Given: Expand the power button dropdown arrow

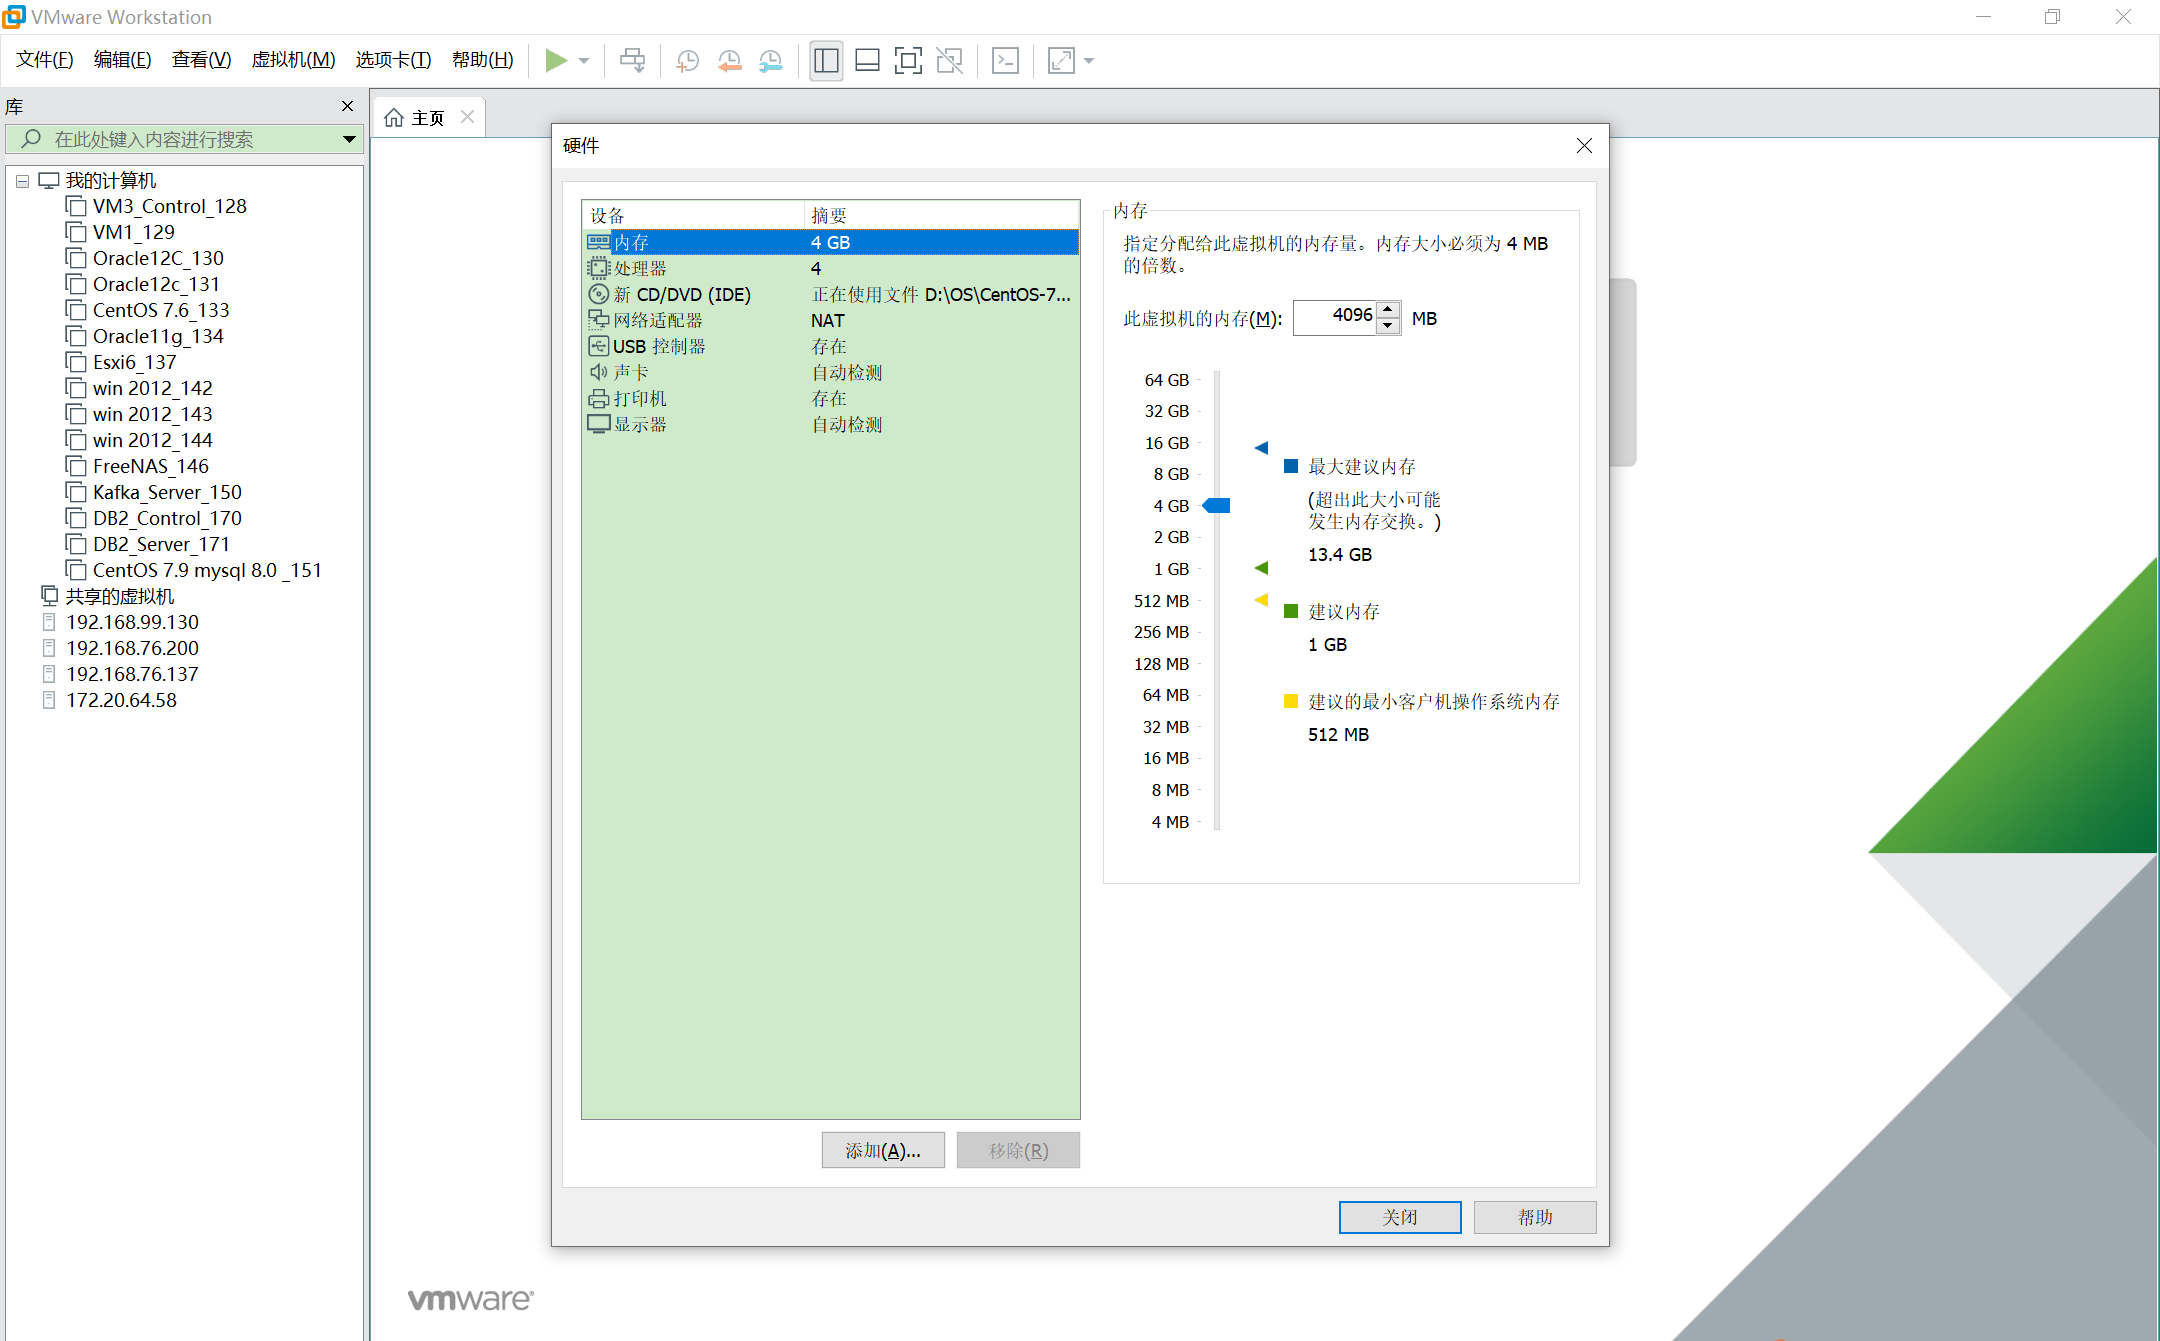Looking at the screenshot, I should pos(583,60).
